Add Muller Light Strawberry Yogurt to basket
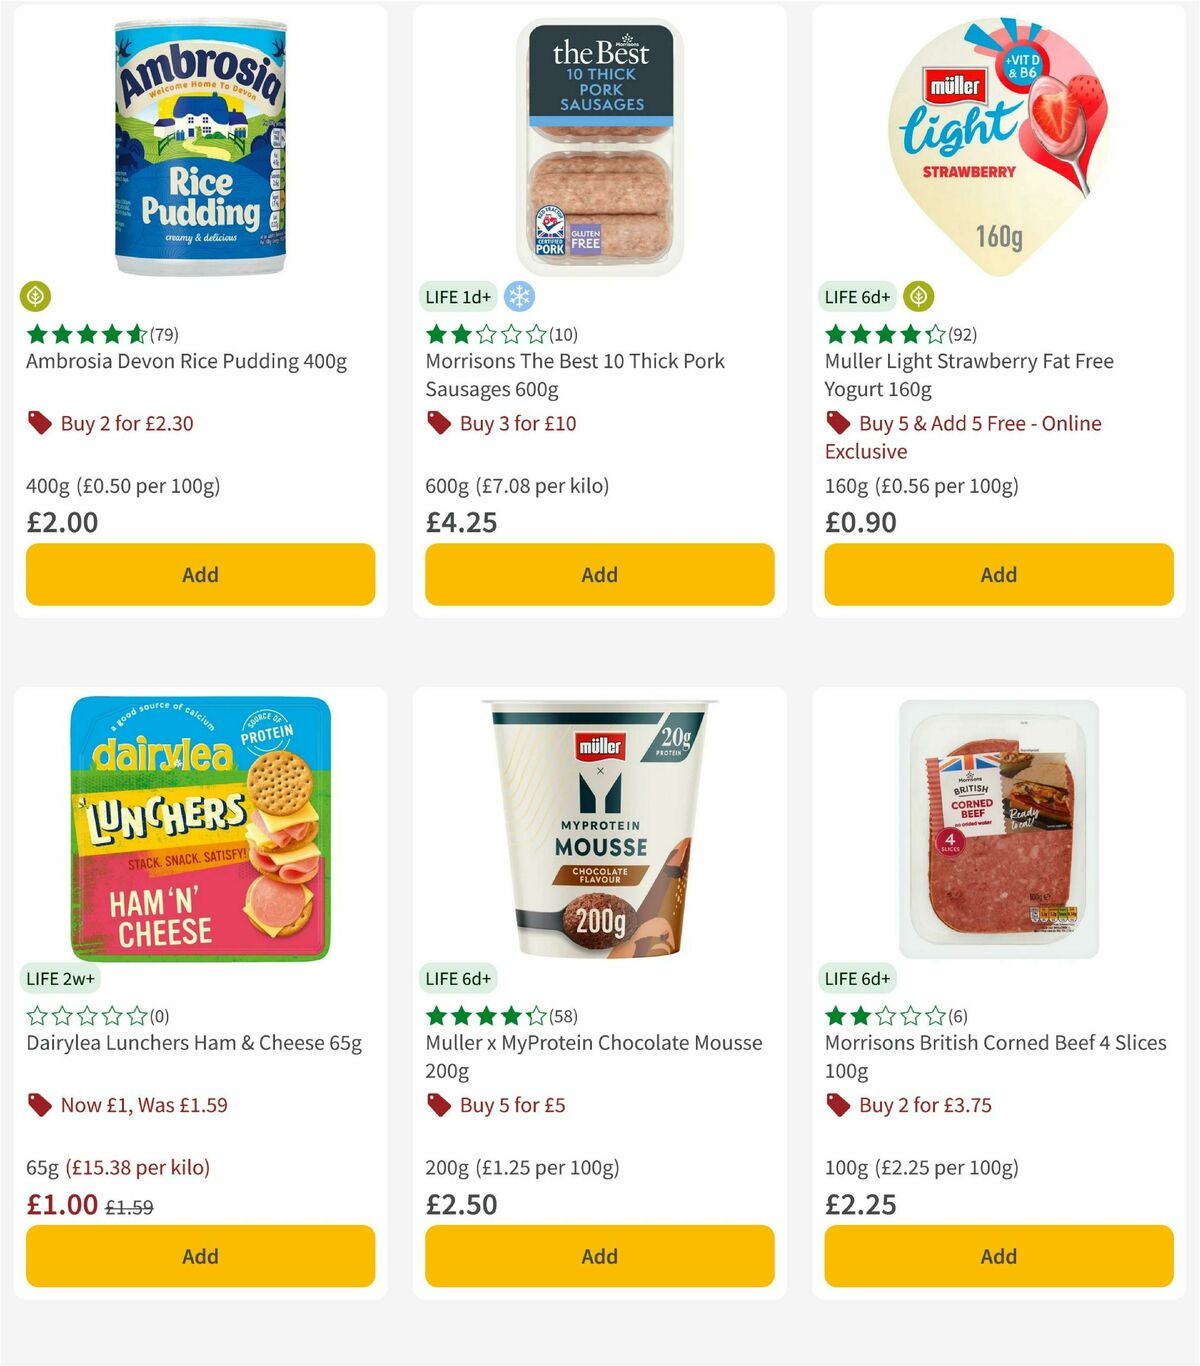 (x=998, y=575)
